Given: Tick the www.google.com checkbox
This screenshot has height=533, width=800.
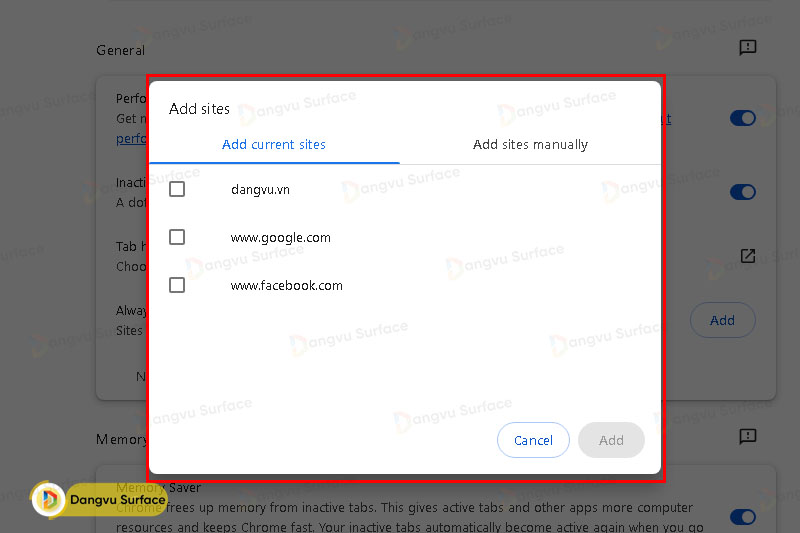Looking at the screenshot, I should [x=177, y=237].
